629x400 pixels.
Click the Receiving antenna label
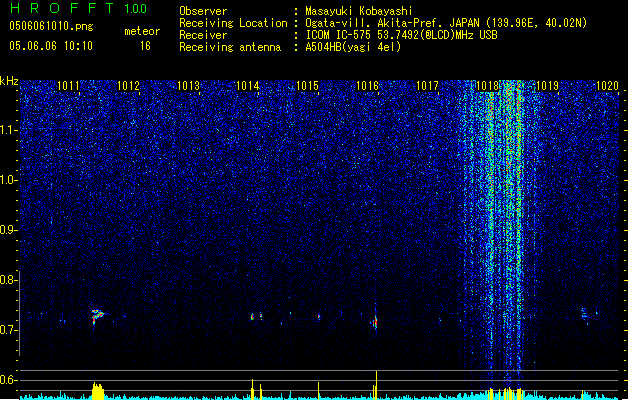pyautogui.click(x=230, y=47)
